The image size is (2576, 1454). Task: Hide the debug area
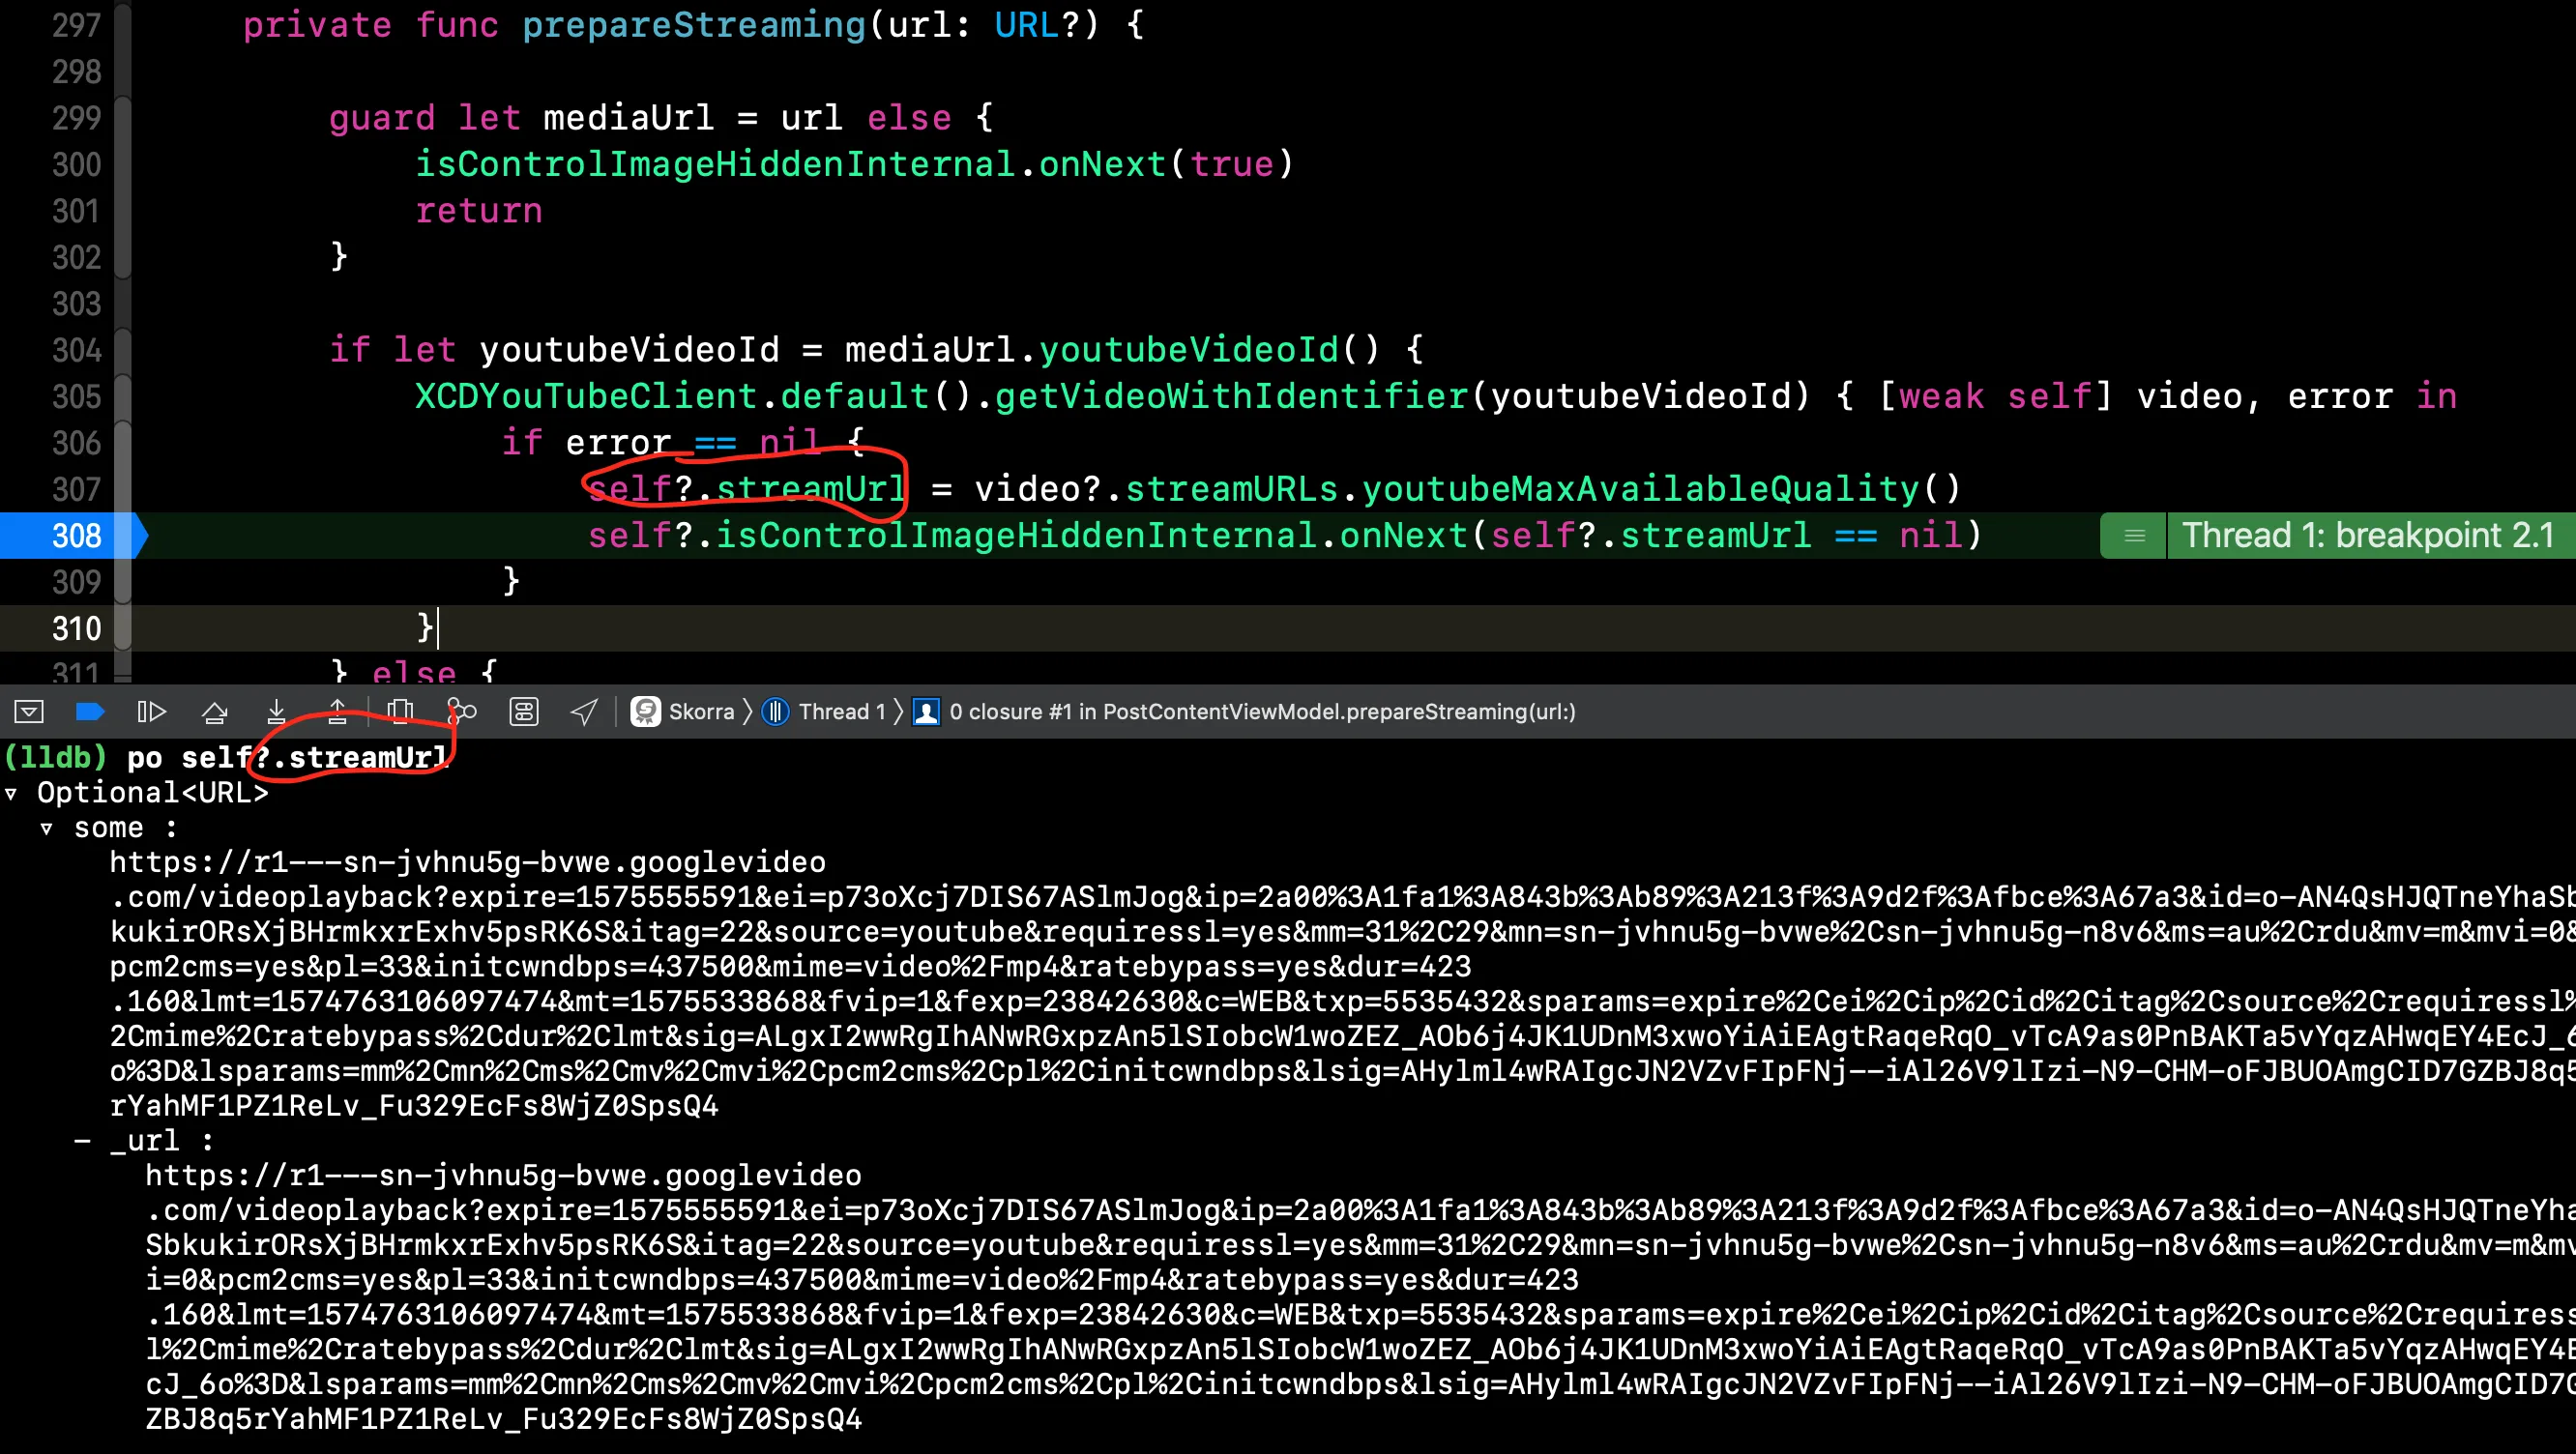29,712
